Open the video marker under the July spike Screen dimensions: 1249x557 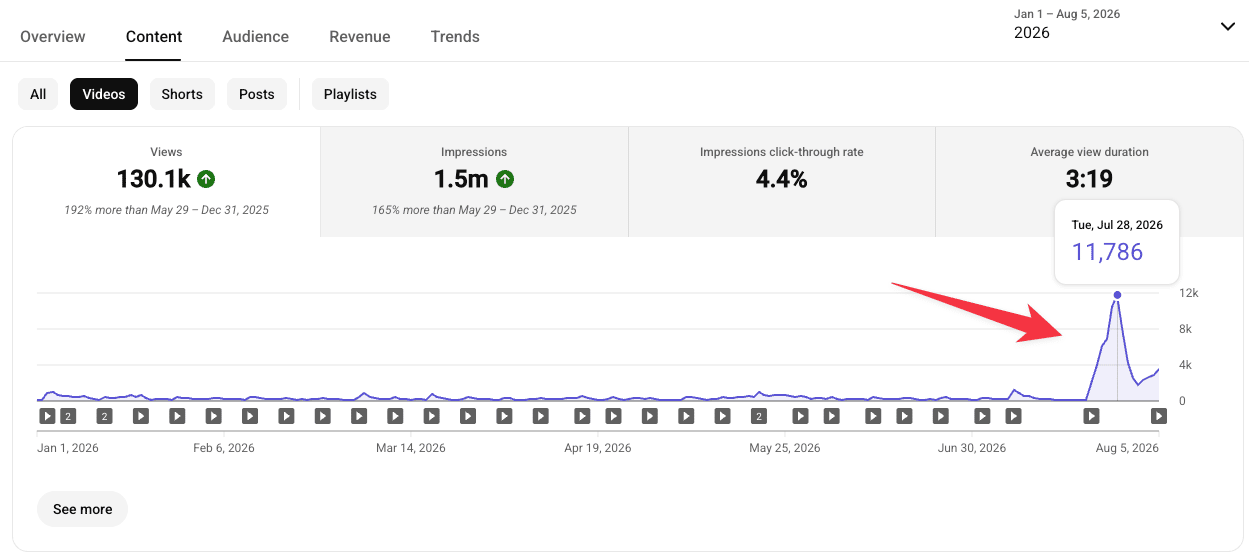(1092, 416)
